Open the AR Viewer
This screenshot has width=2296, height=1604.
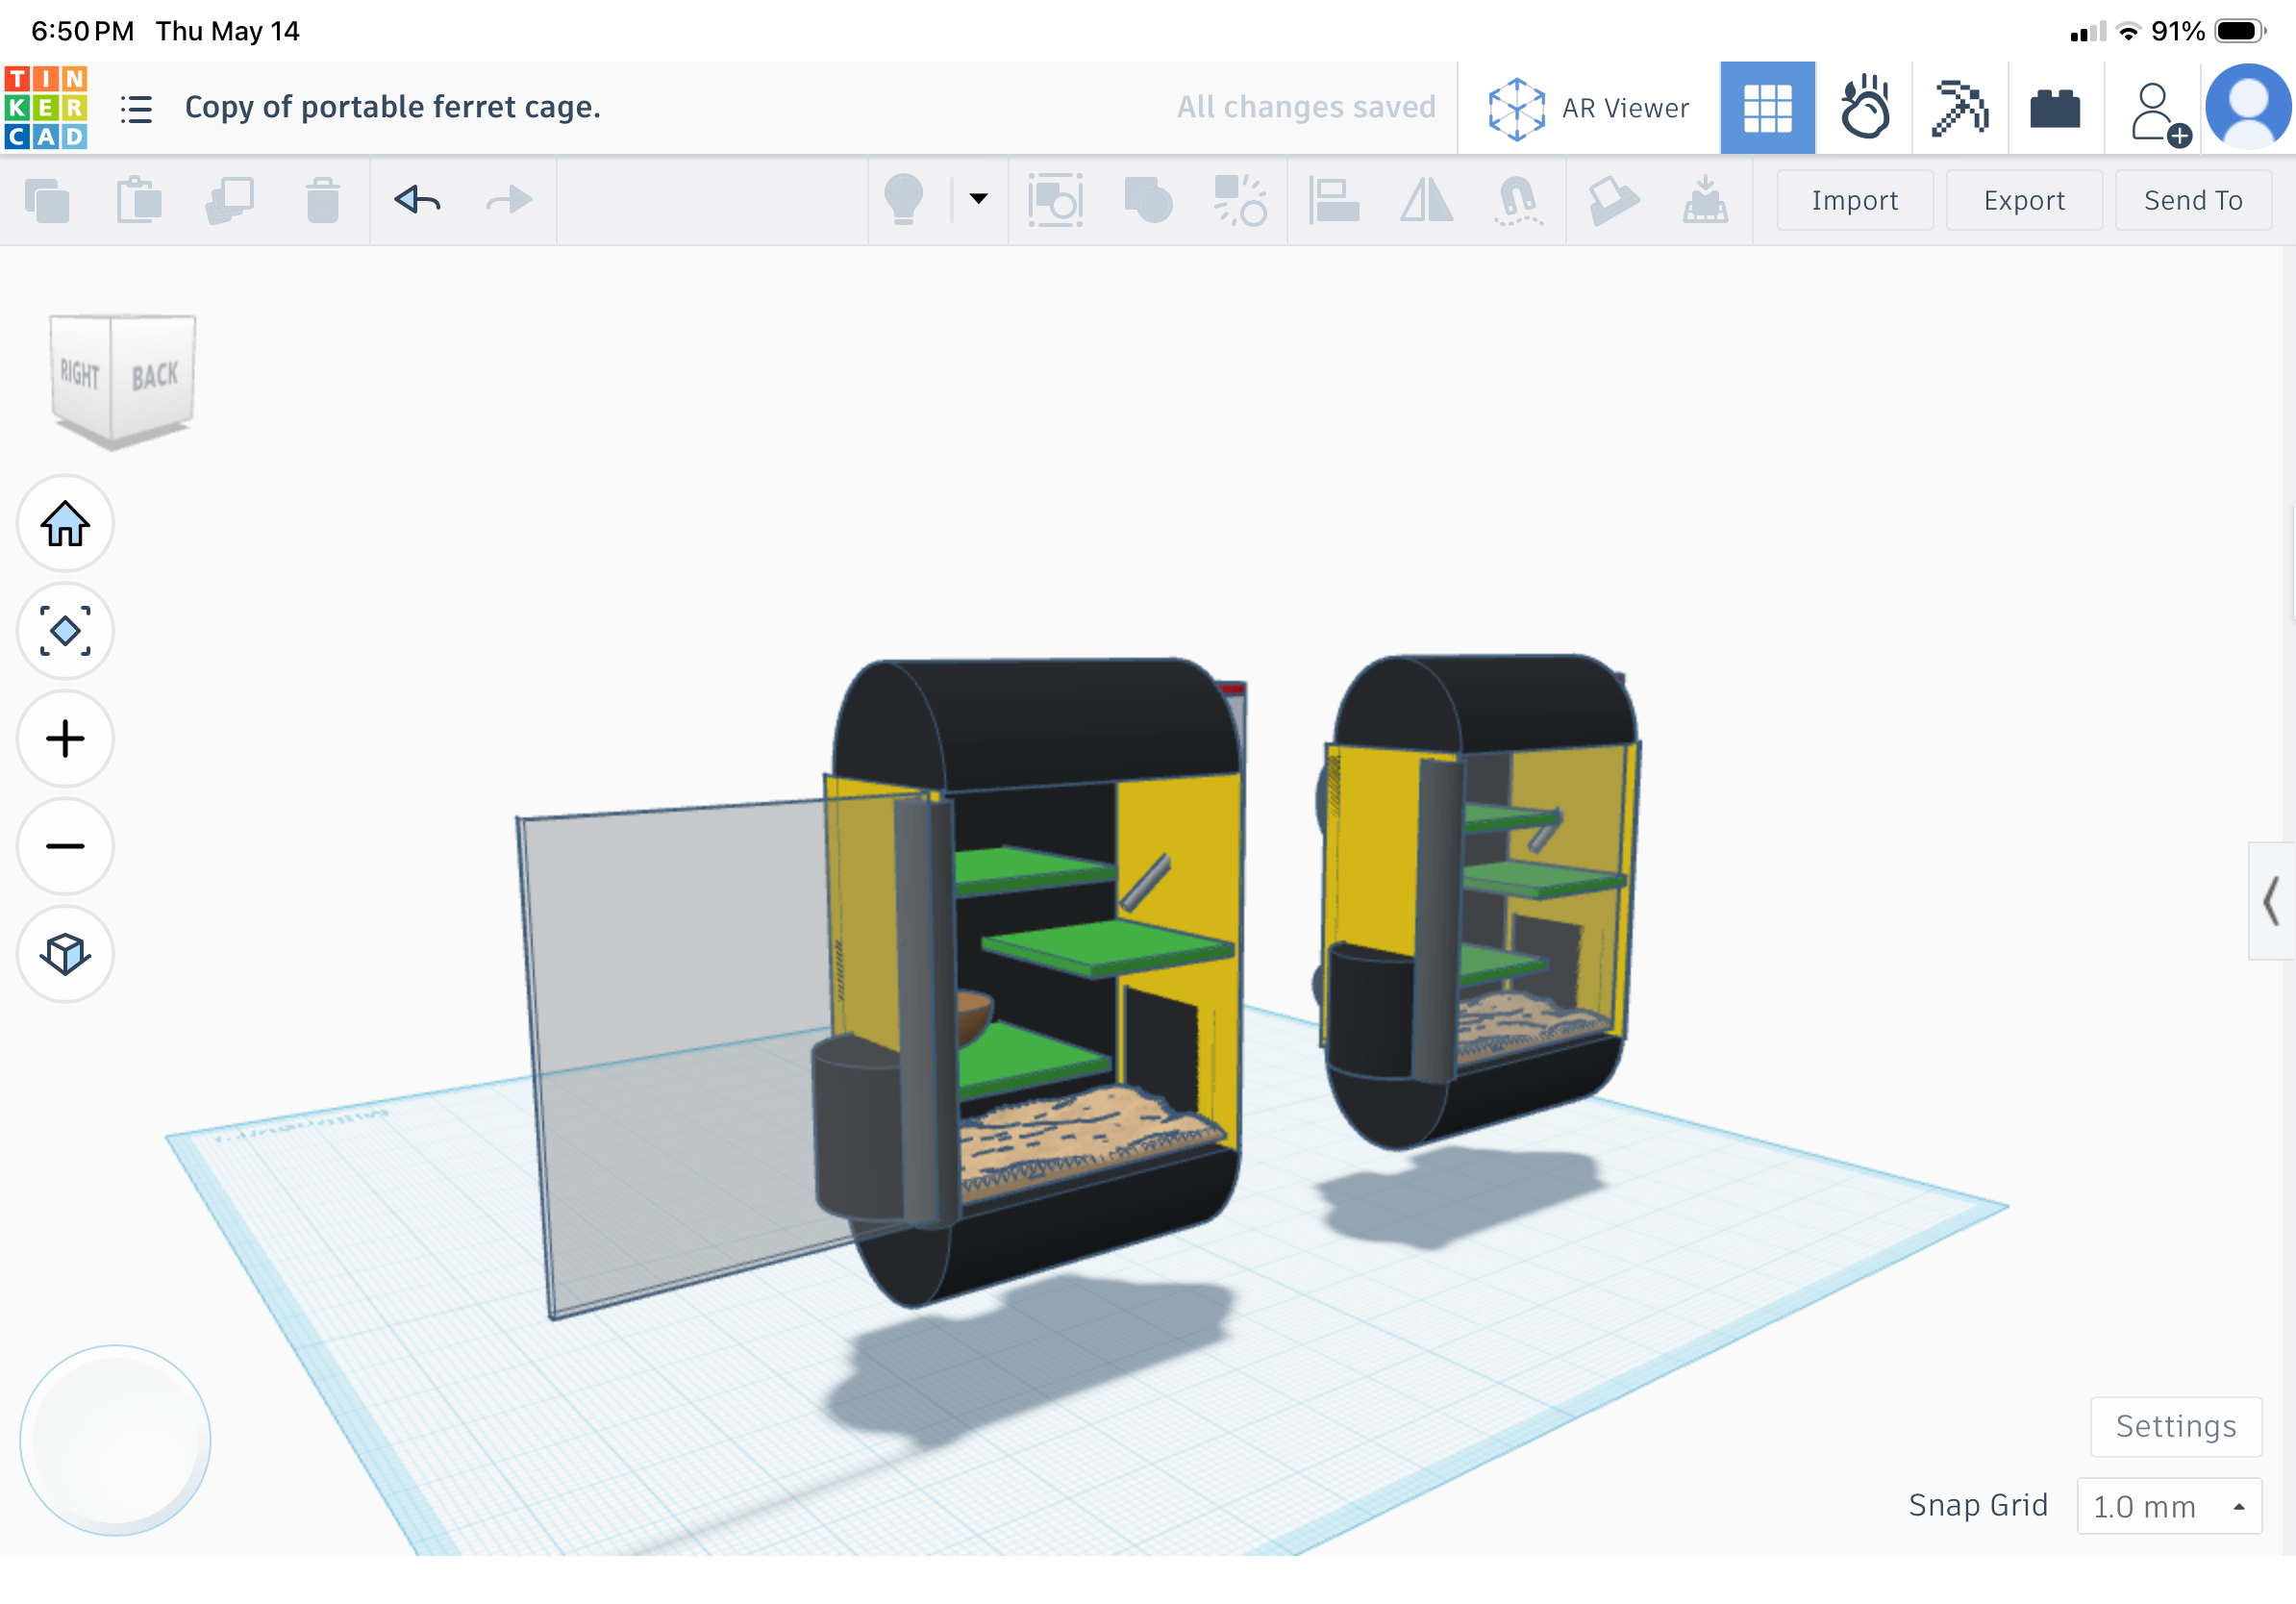click(x=1588, y=108)
